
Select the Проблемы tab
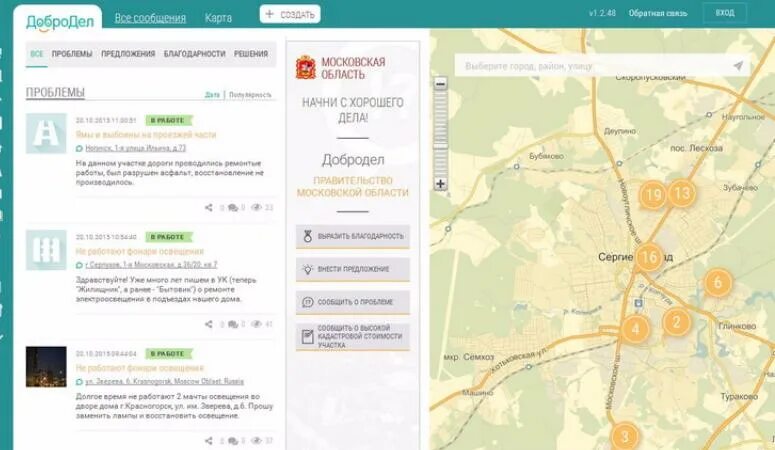click(x=72, y=54)
